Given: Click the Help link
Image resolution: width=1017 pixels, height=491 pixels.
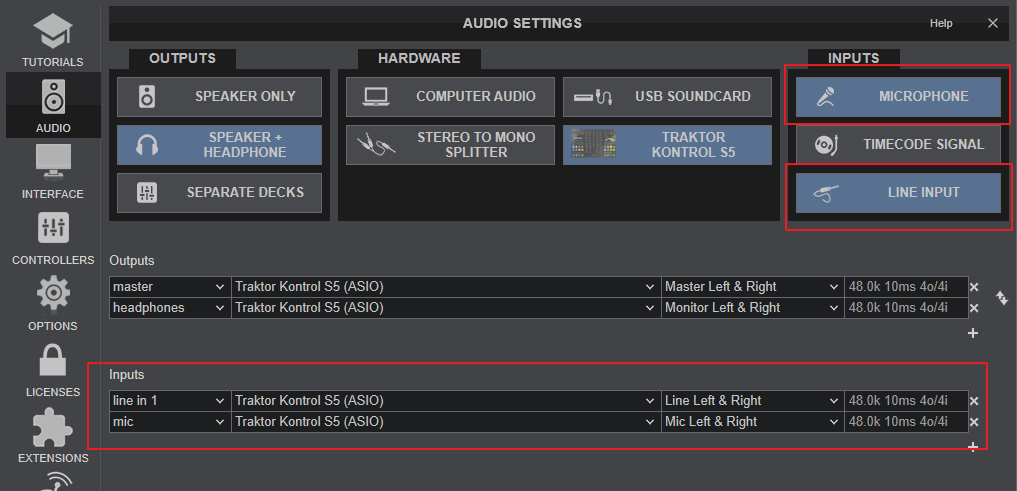Looking at the screenshot, I should (x=941, y=23).
